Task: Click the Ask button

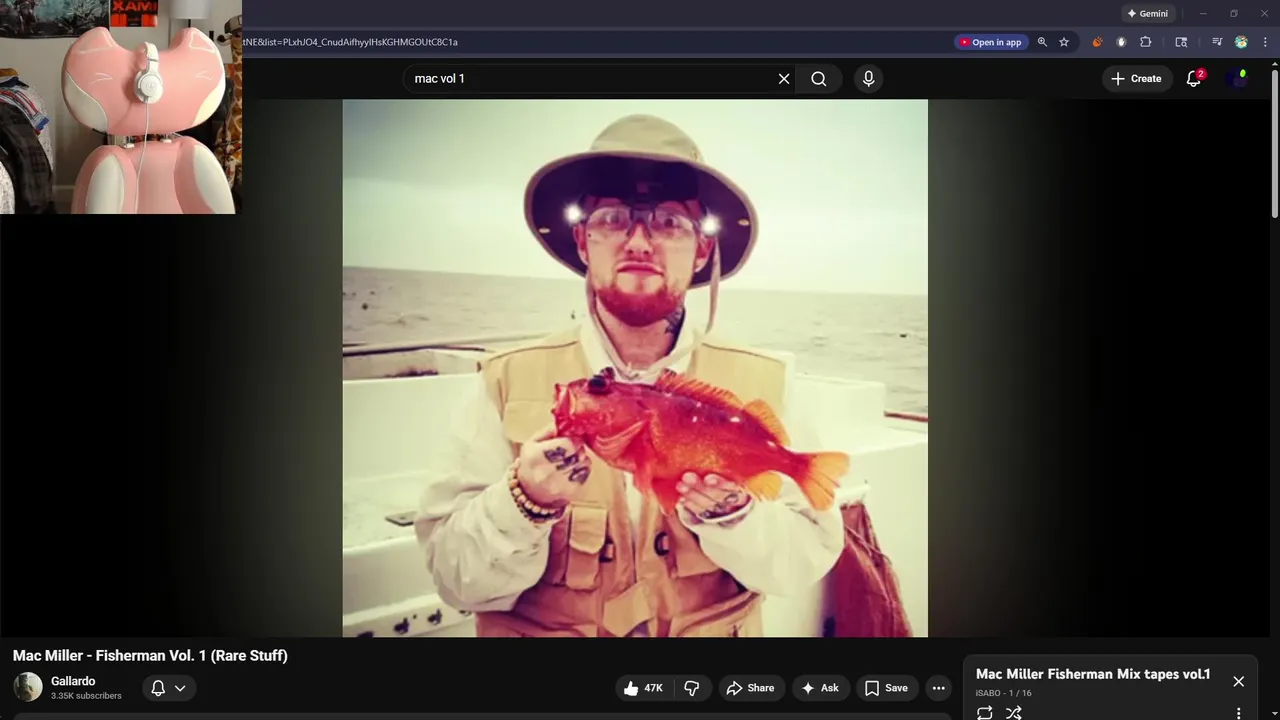Action: 820,688
